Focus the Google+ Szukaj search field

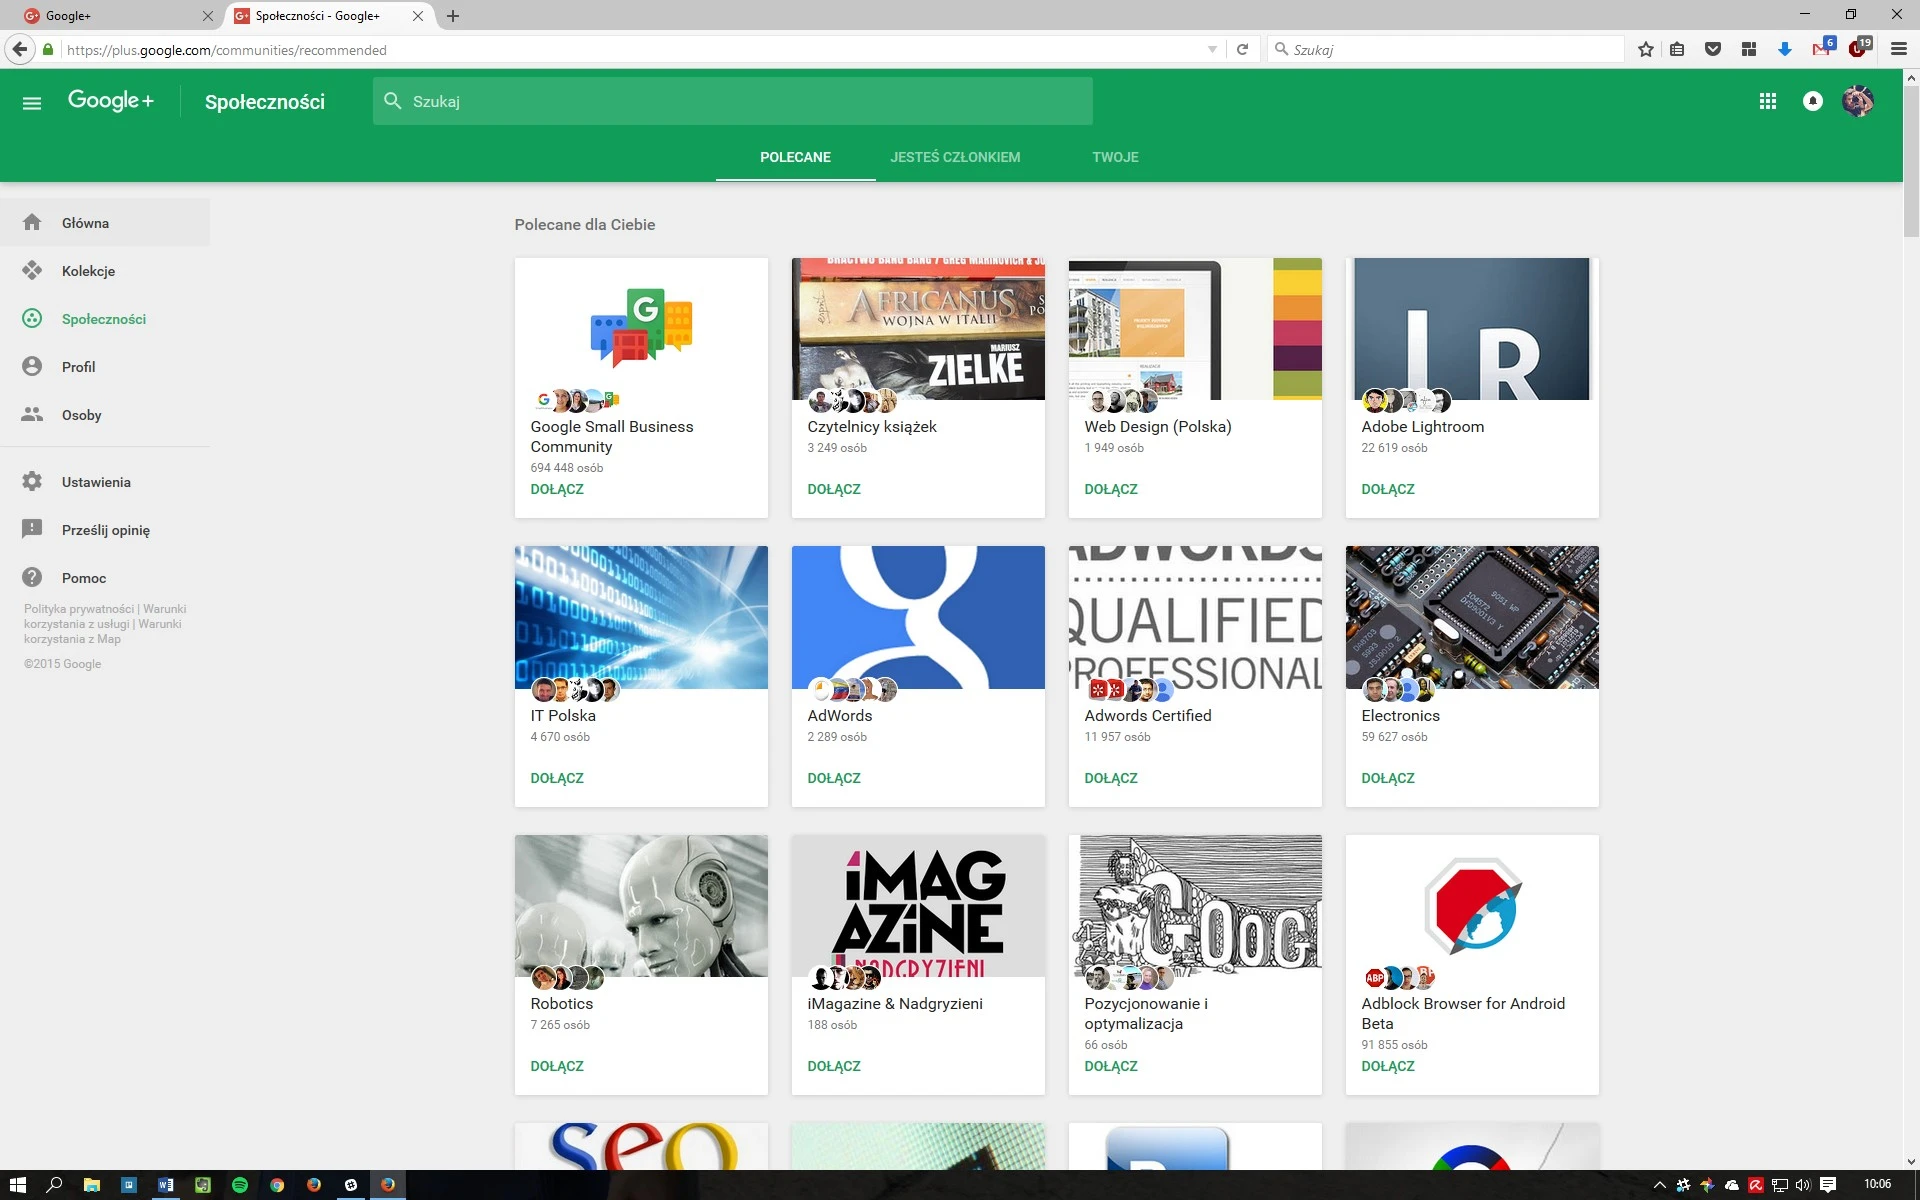point(733,101)
